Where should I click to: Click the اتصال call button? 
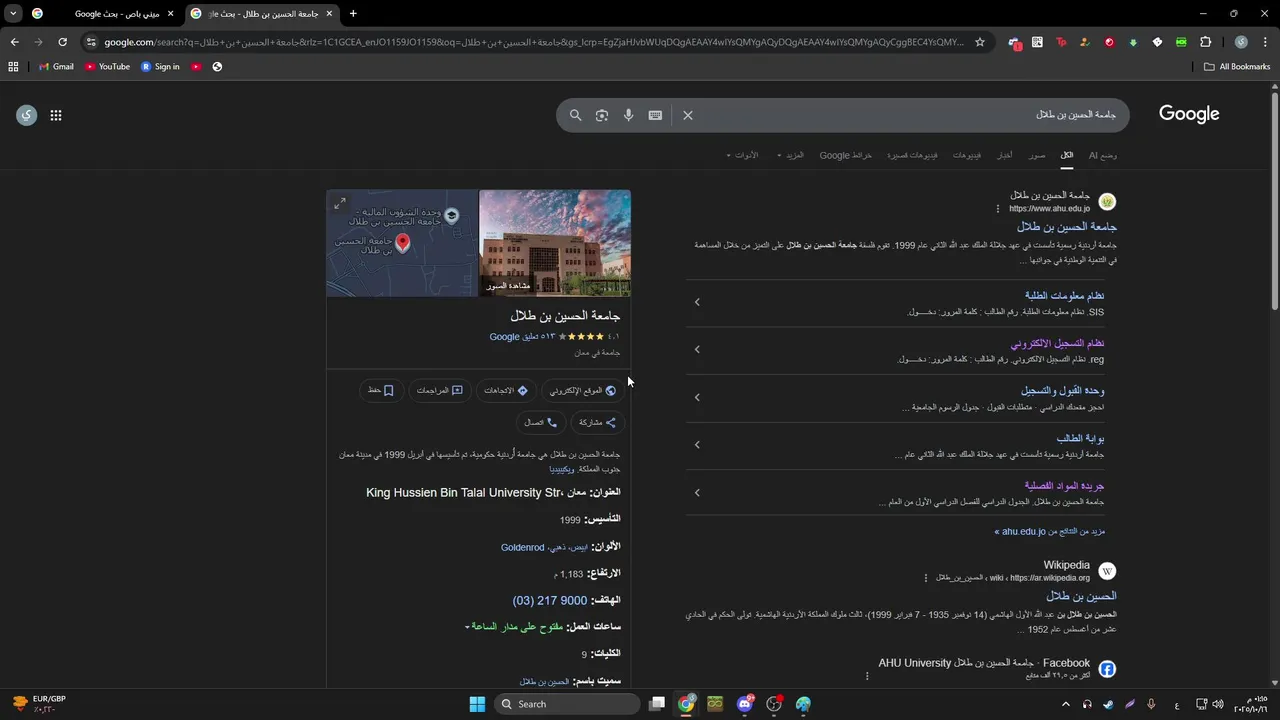click(541, 423)
